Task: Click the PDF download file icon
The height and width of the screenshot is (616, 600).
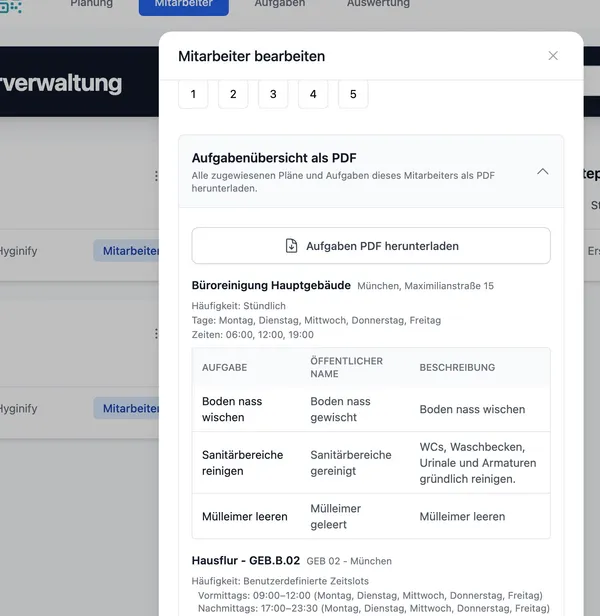Action: (292, 246)
